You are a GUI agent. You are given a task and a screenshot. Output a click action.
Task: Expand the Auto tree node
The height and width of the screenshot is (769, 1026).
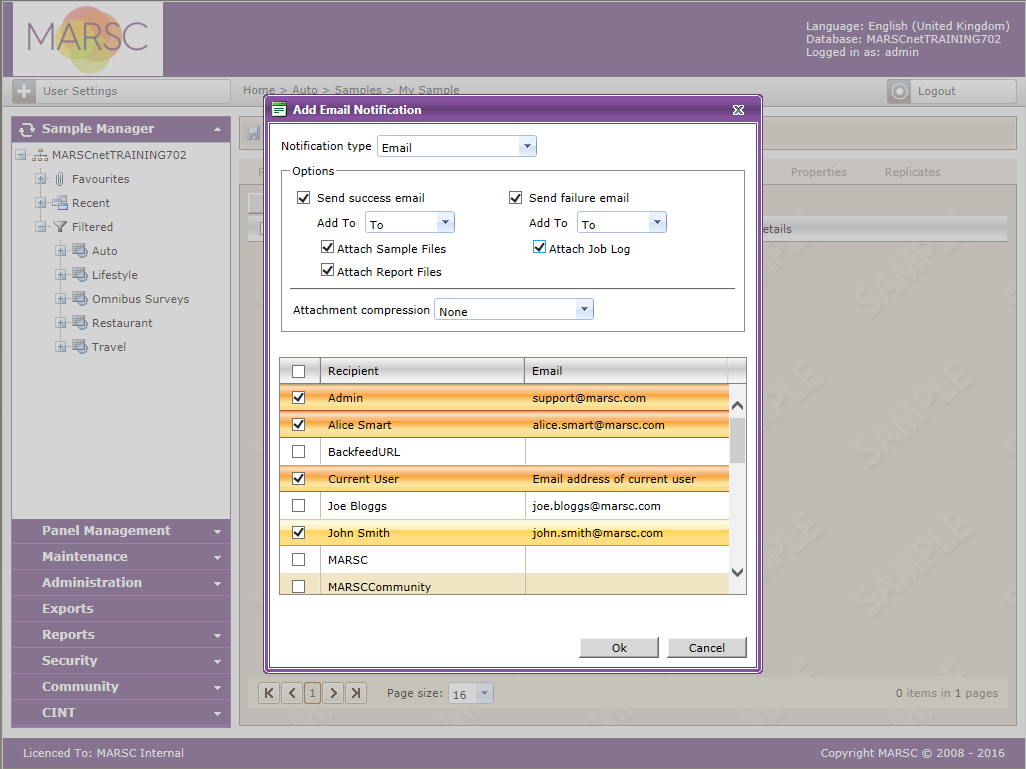pos(61,251)
